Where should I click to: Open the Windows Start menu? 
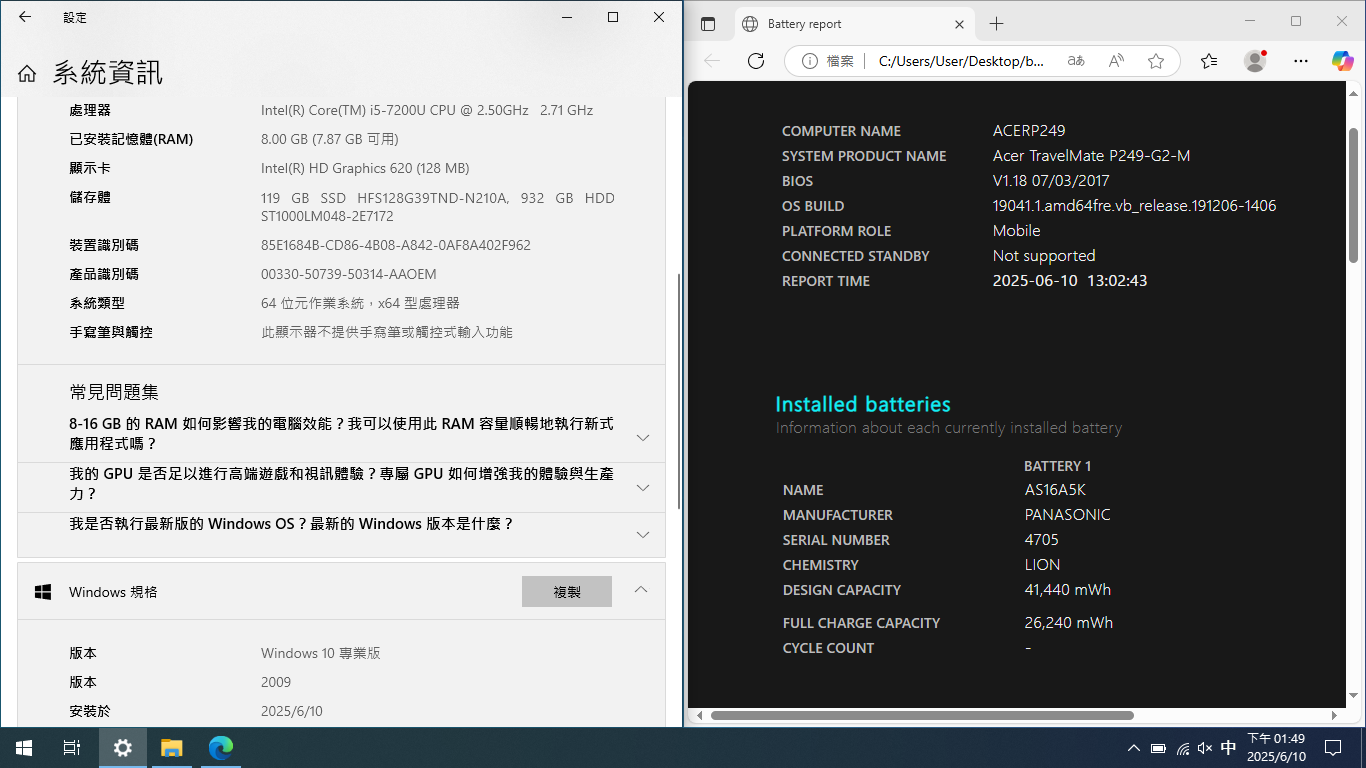pos(24,748)
